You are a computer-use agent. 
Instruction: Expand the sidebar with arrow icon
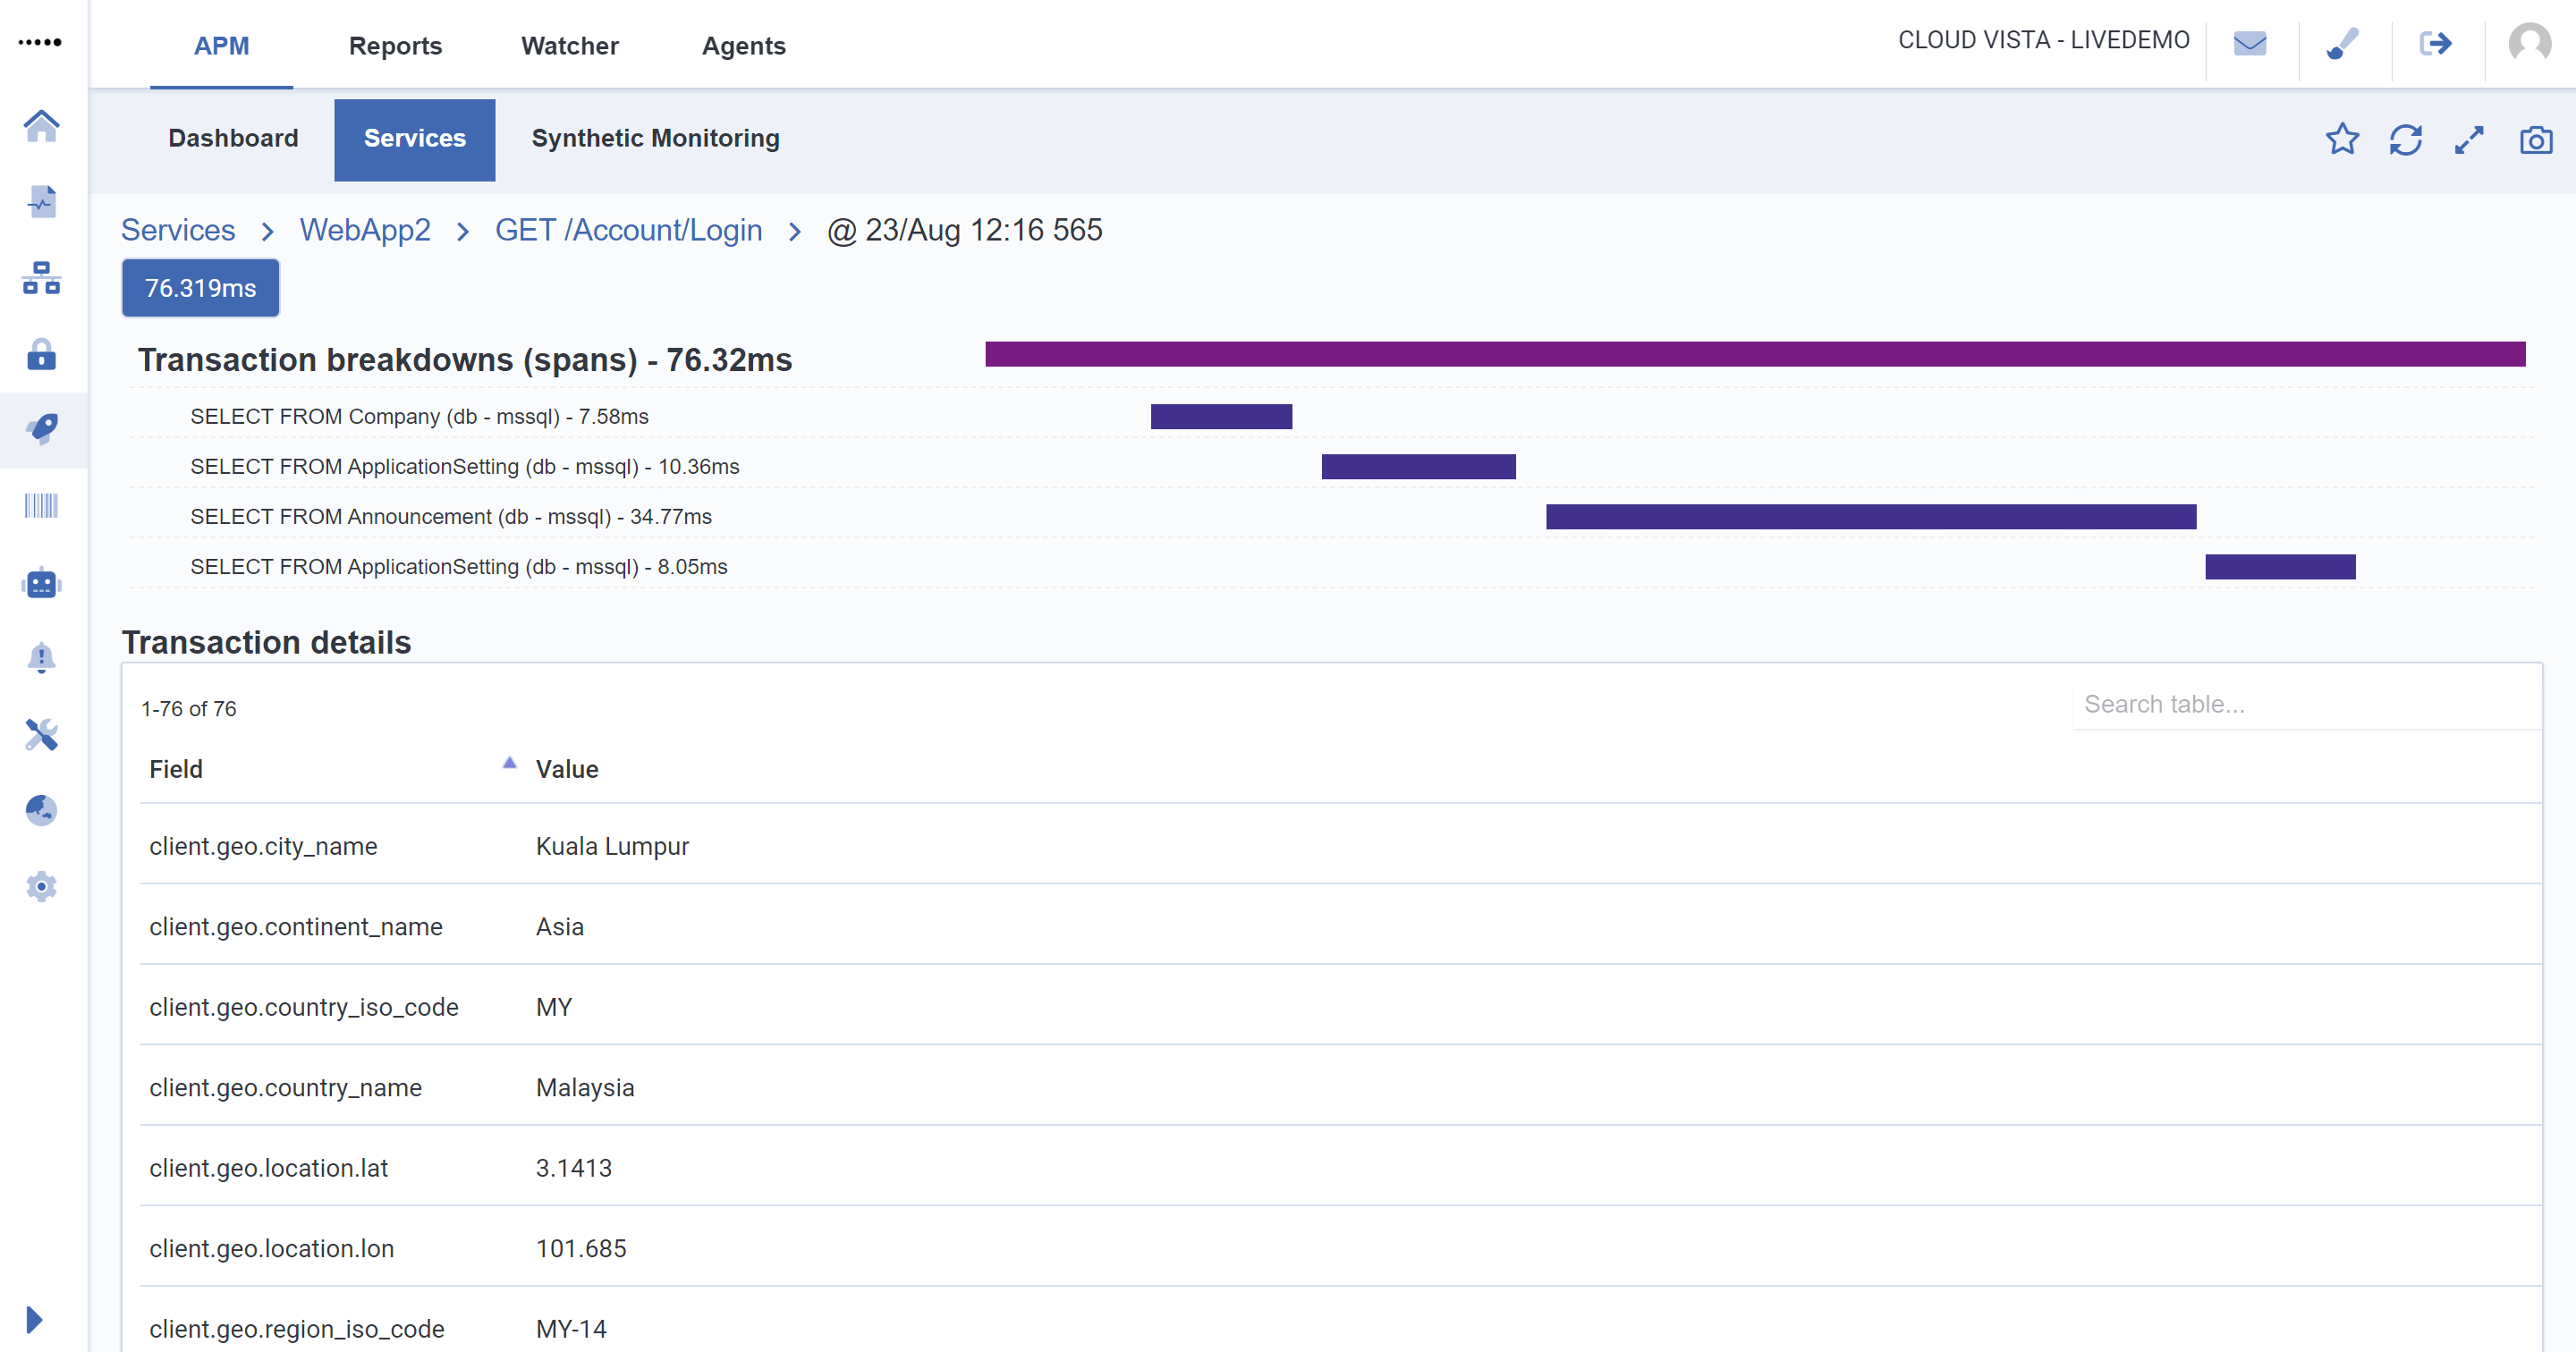tap(34, 1319)
